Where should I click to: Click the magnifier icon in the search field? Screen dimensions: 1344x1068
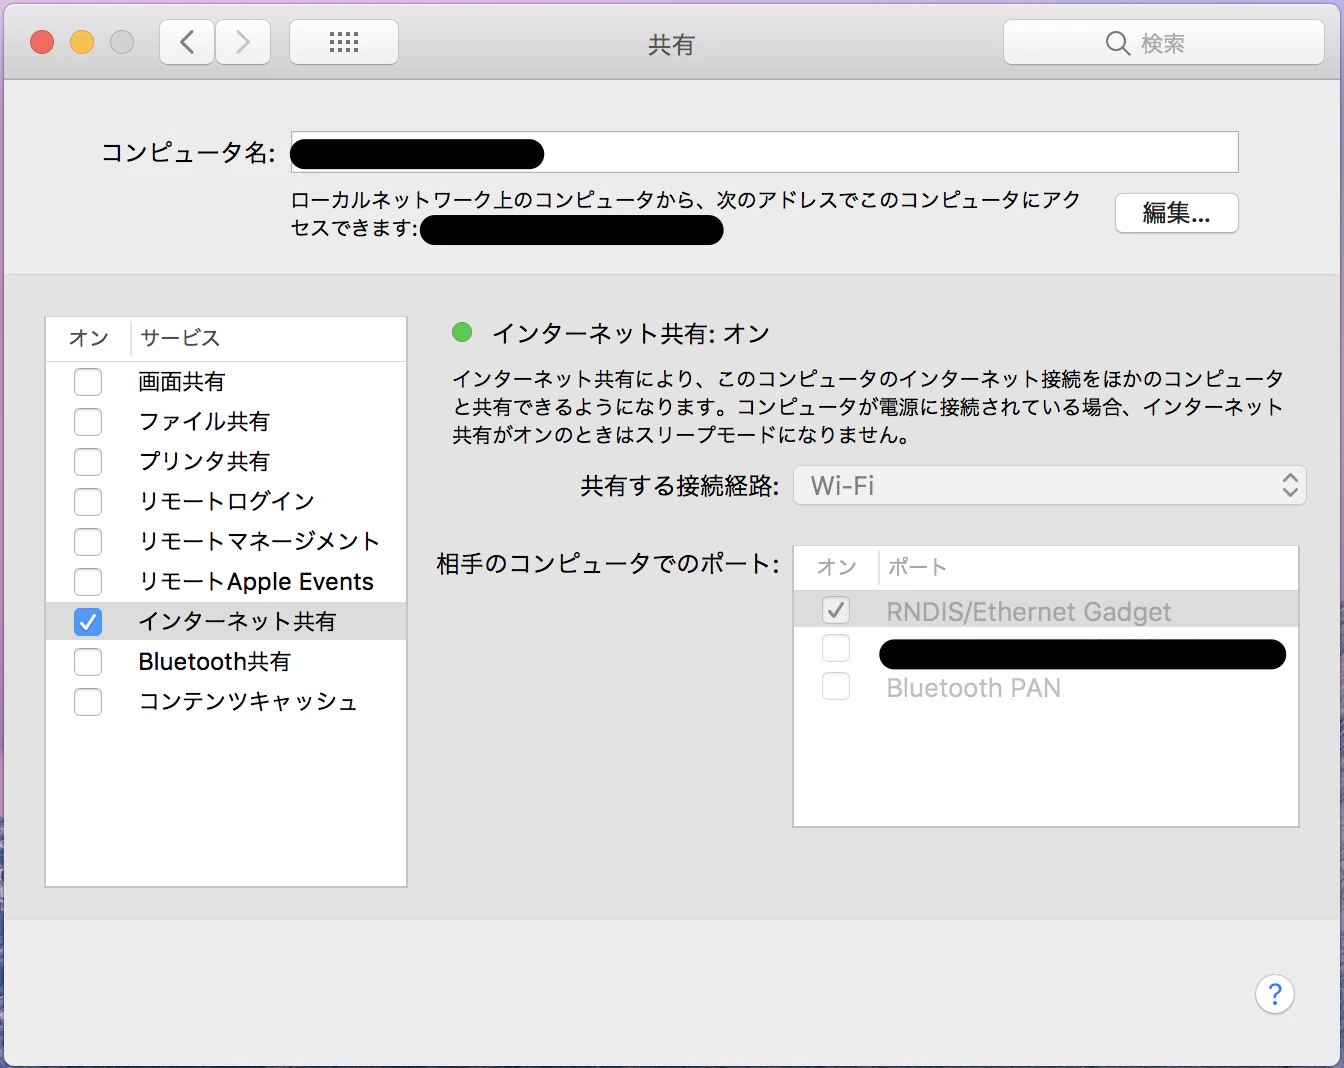(1118, 43)
